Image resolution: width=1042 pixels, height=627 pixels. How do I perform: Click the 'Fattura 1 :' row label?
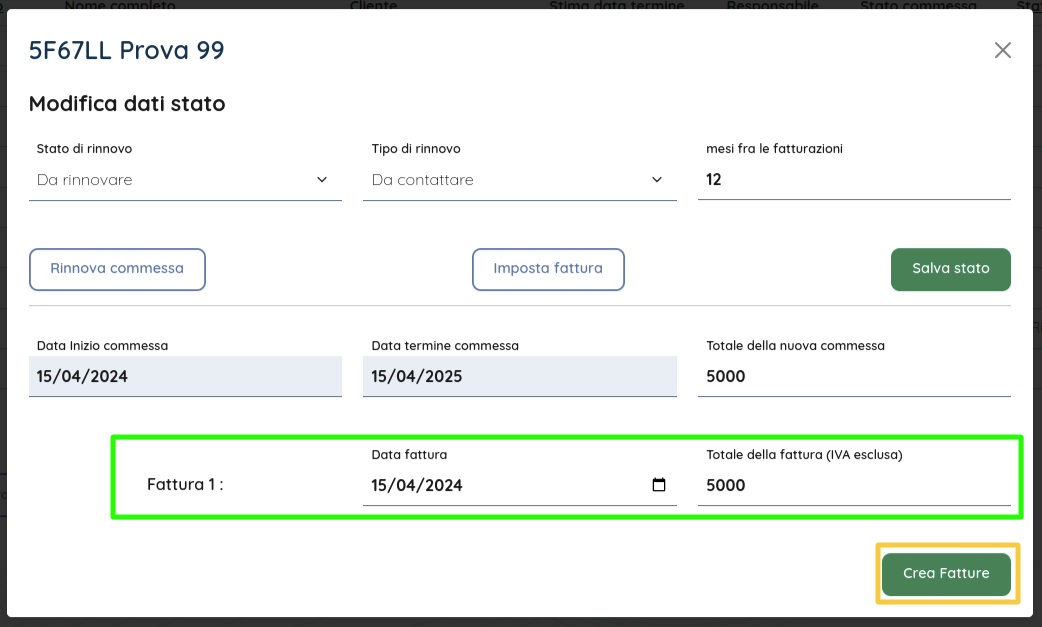click(x=185, y=485)
